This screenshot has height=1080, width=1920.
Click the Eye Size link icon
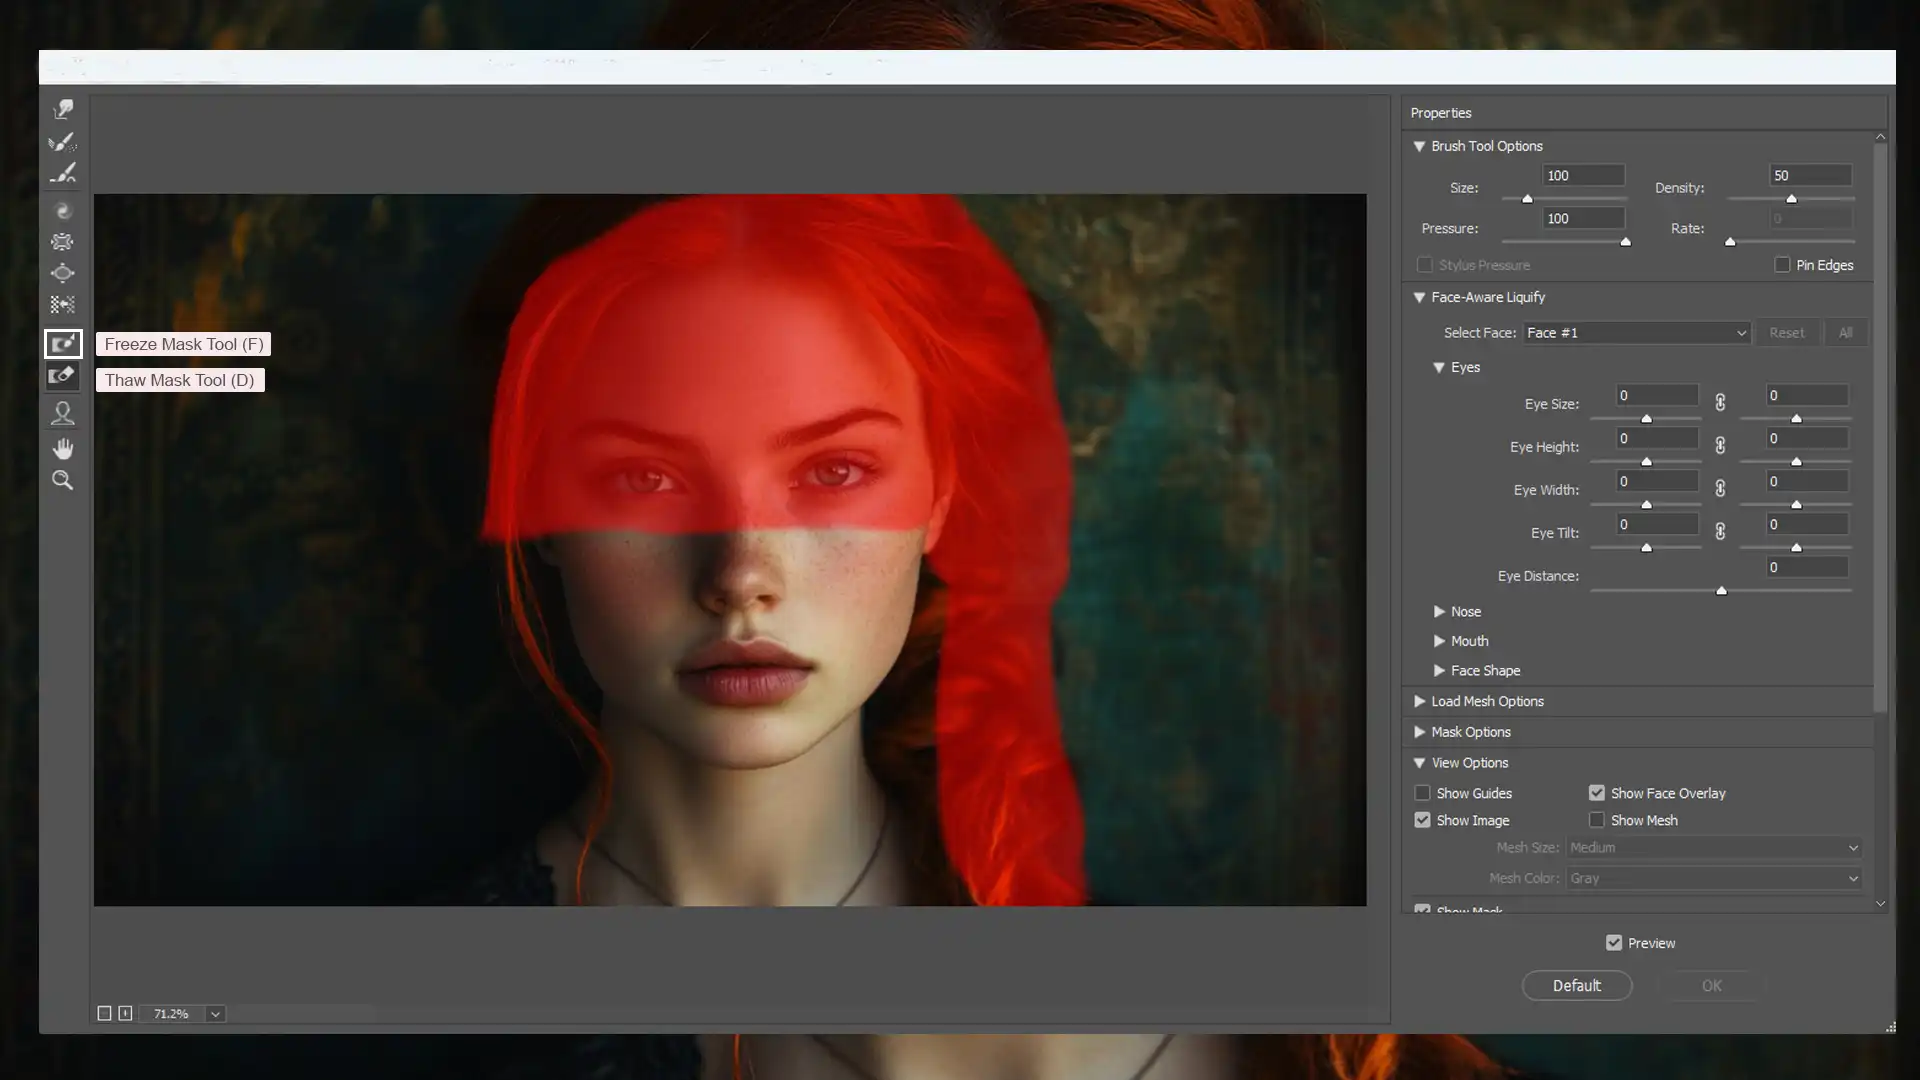pyautogui.click(x=1721, y=402)
